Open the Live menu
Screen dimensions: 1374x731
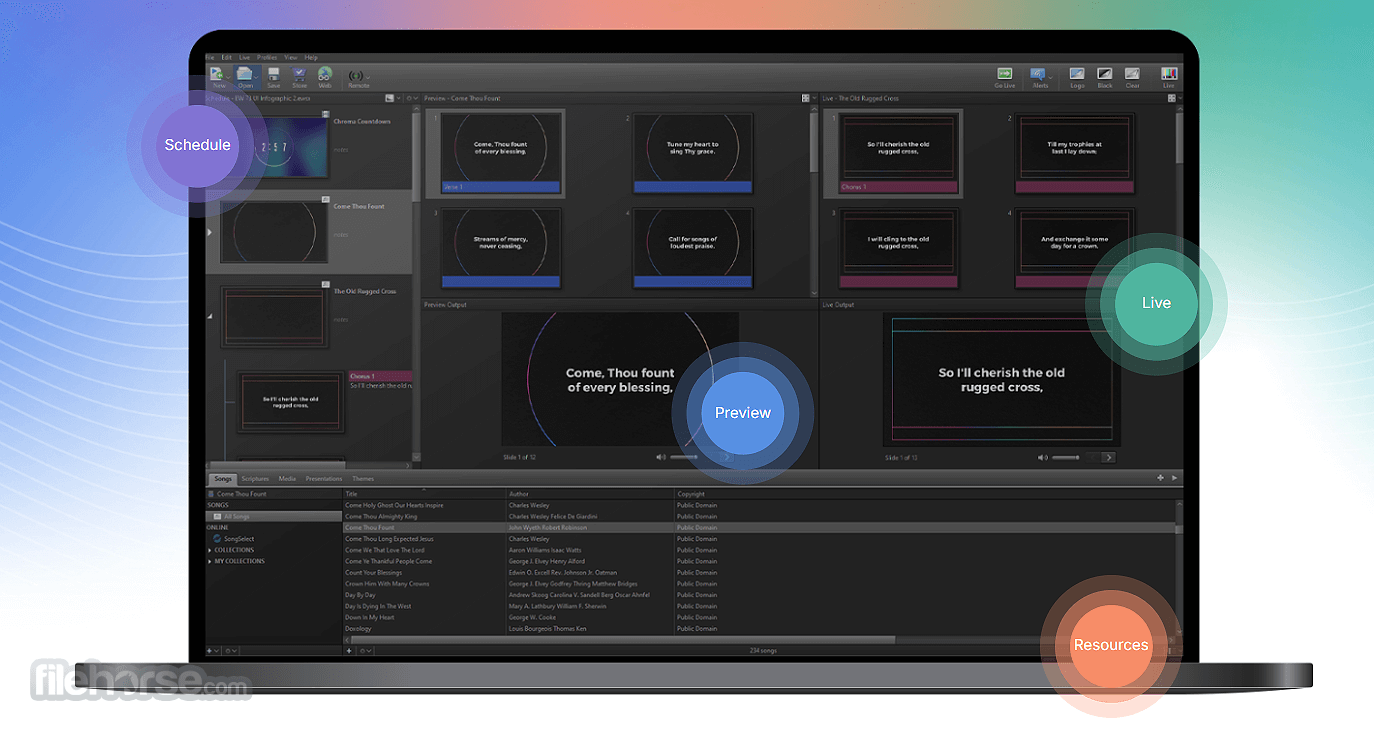tap(244, 58)
